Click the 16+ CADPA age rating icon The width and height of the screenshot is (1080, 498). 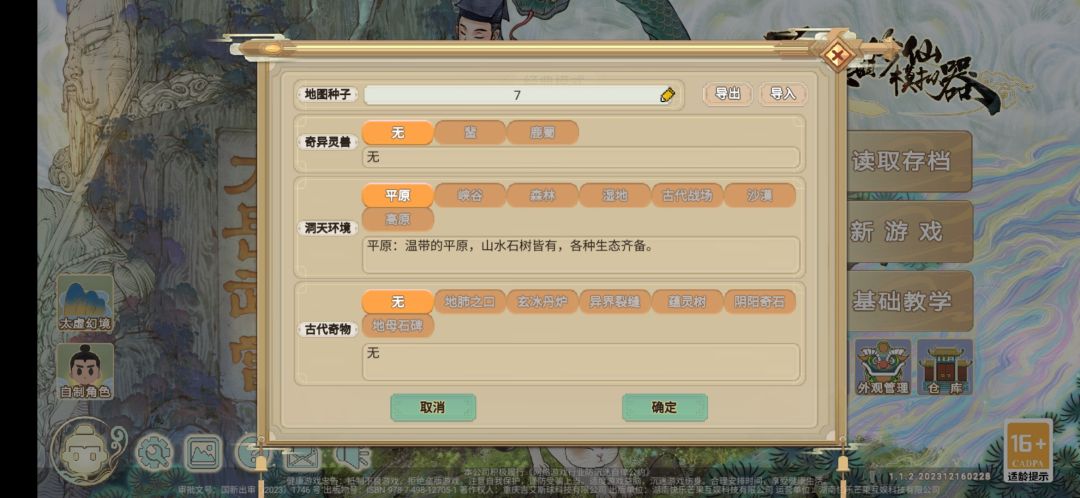[x=1028, y=450]
